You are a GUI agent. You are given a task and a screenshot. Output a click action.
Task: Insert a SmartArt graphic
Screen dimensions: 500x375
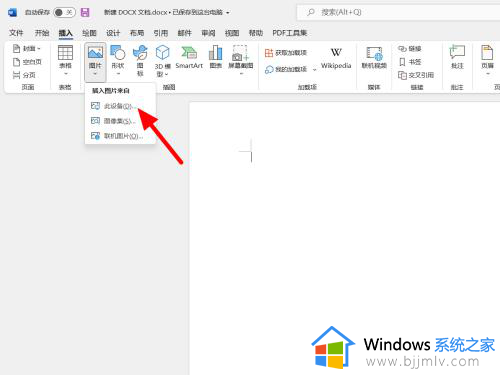[x=189, y=57]
